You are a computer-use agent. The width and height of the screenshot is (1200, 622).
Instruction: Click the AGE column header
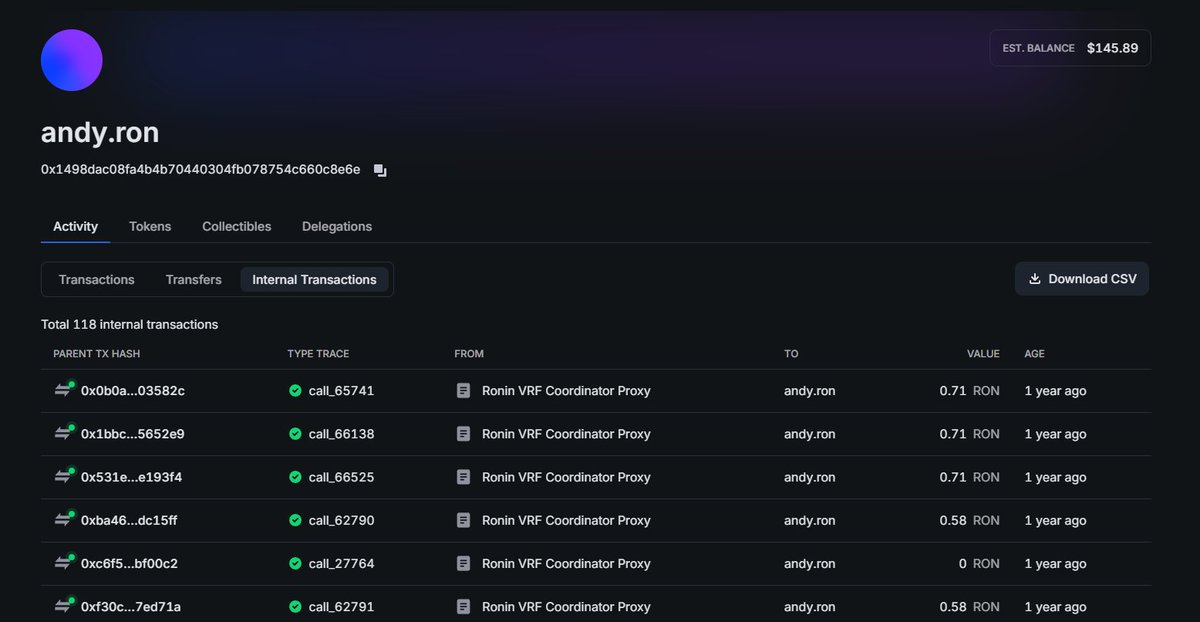(1034, 354)
